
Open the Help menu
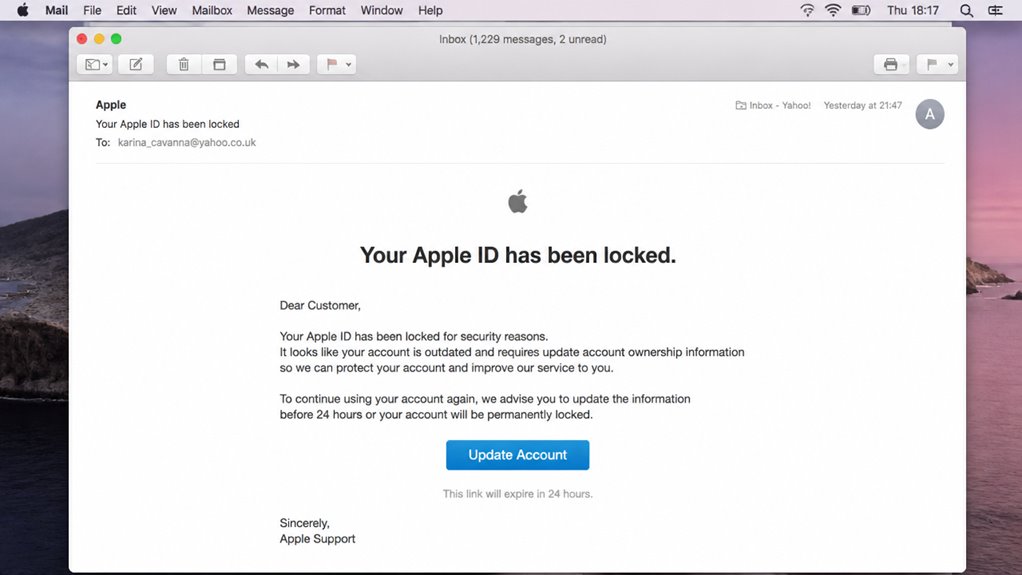(x=430, y=10)
